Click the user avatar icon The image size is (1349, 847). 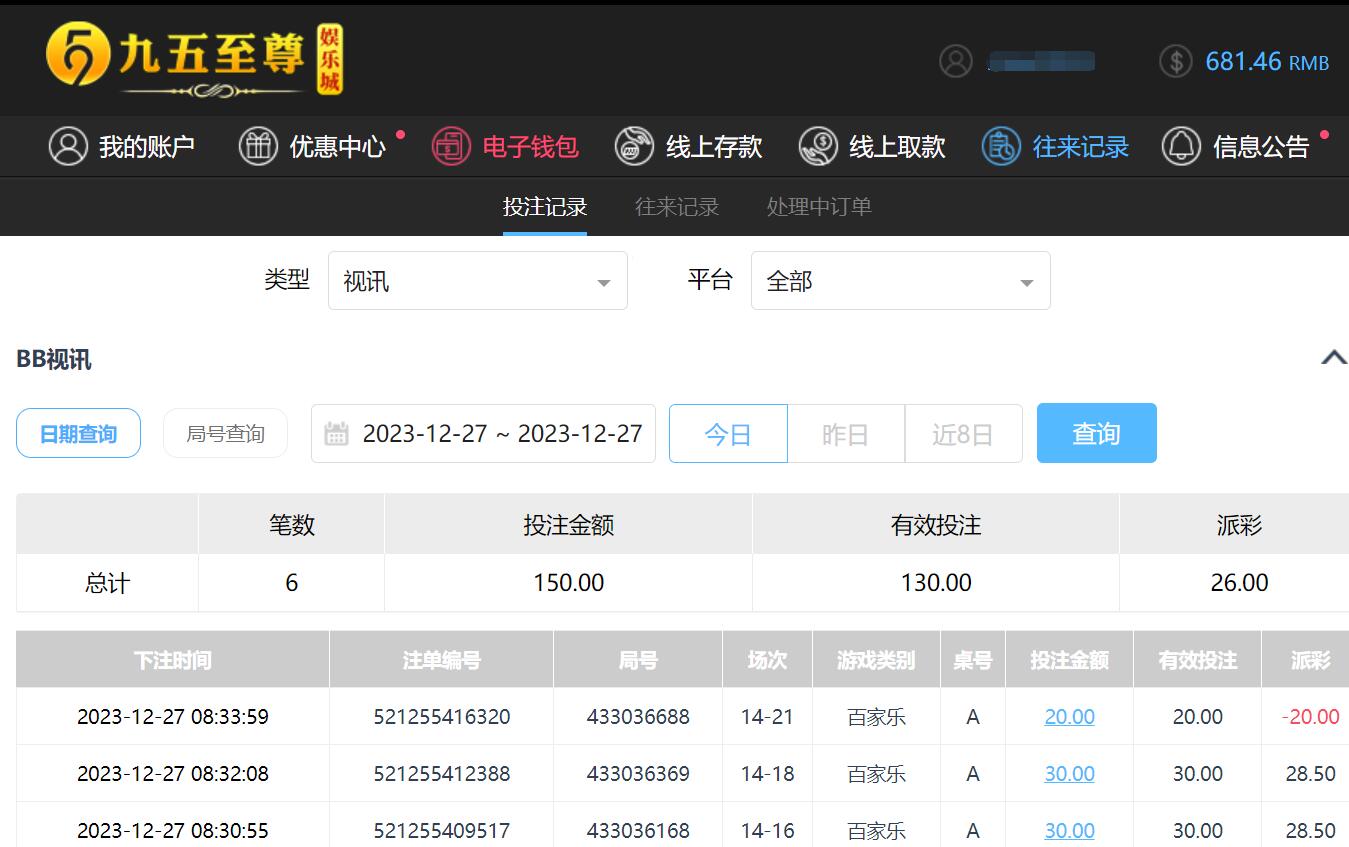956,61
